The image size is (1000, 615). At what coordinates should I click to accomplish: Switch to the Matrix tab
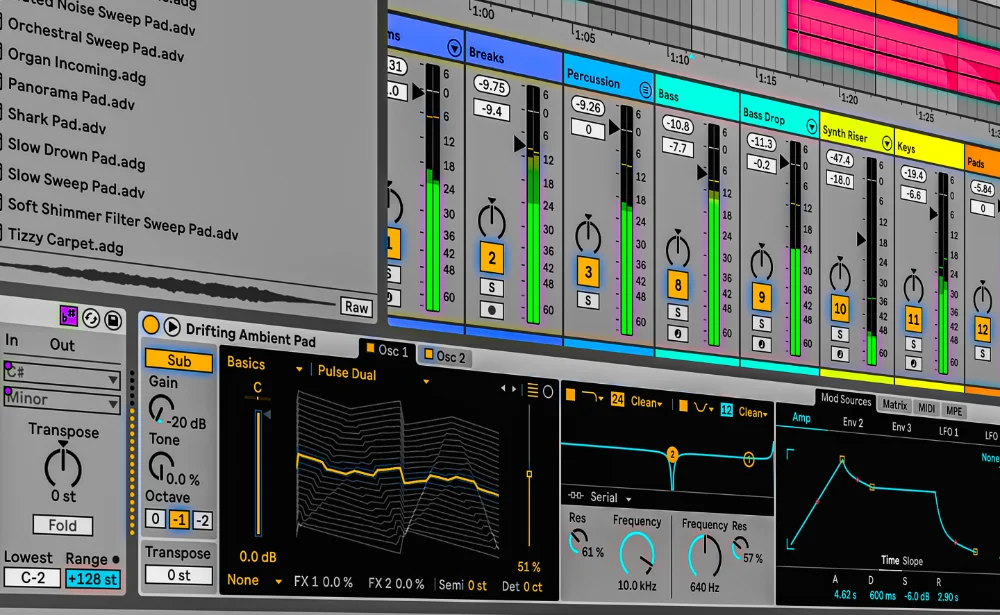[896, 405]
